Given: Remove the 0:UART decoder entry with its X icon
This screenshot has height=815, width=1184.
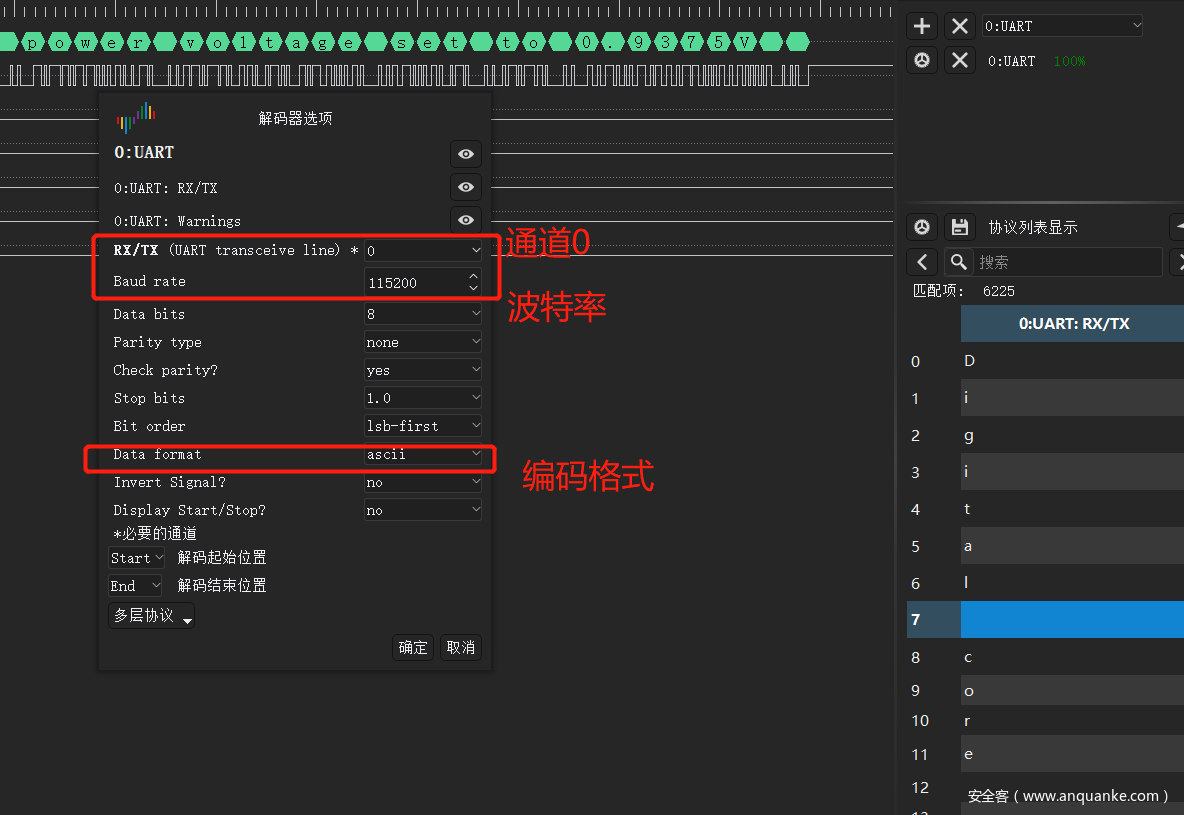Looking at the screenshot, I should (x=960, y=61).
